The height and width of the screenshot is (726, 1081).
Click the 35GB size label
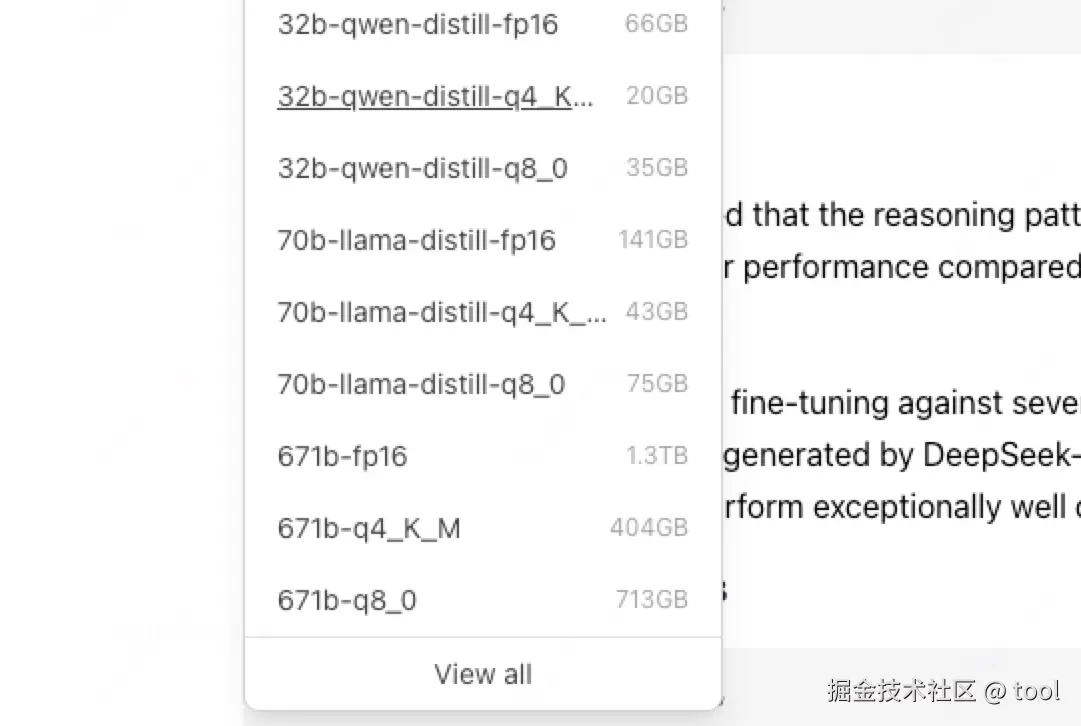click(657, 167)
